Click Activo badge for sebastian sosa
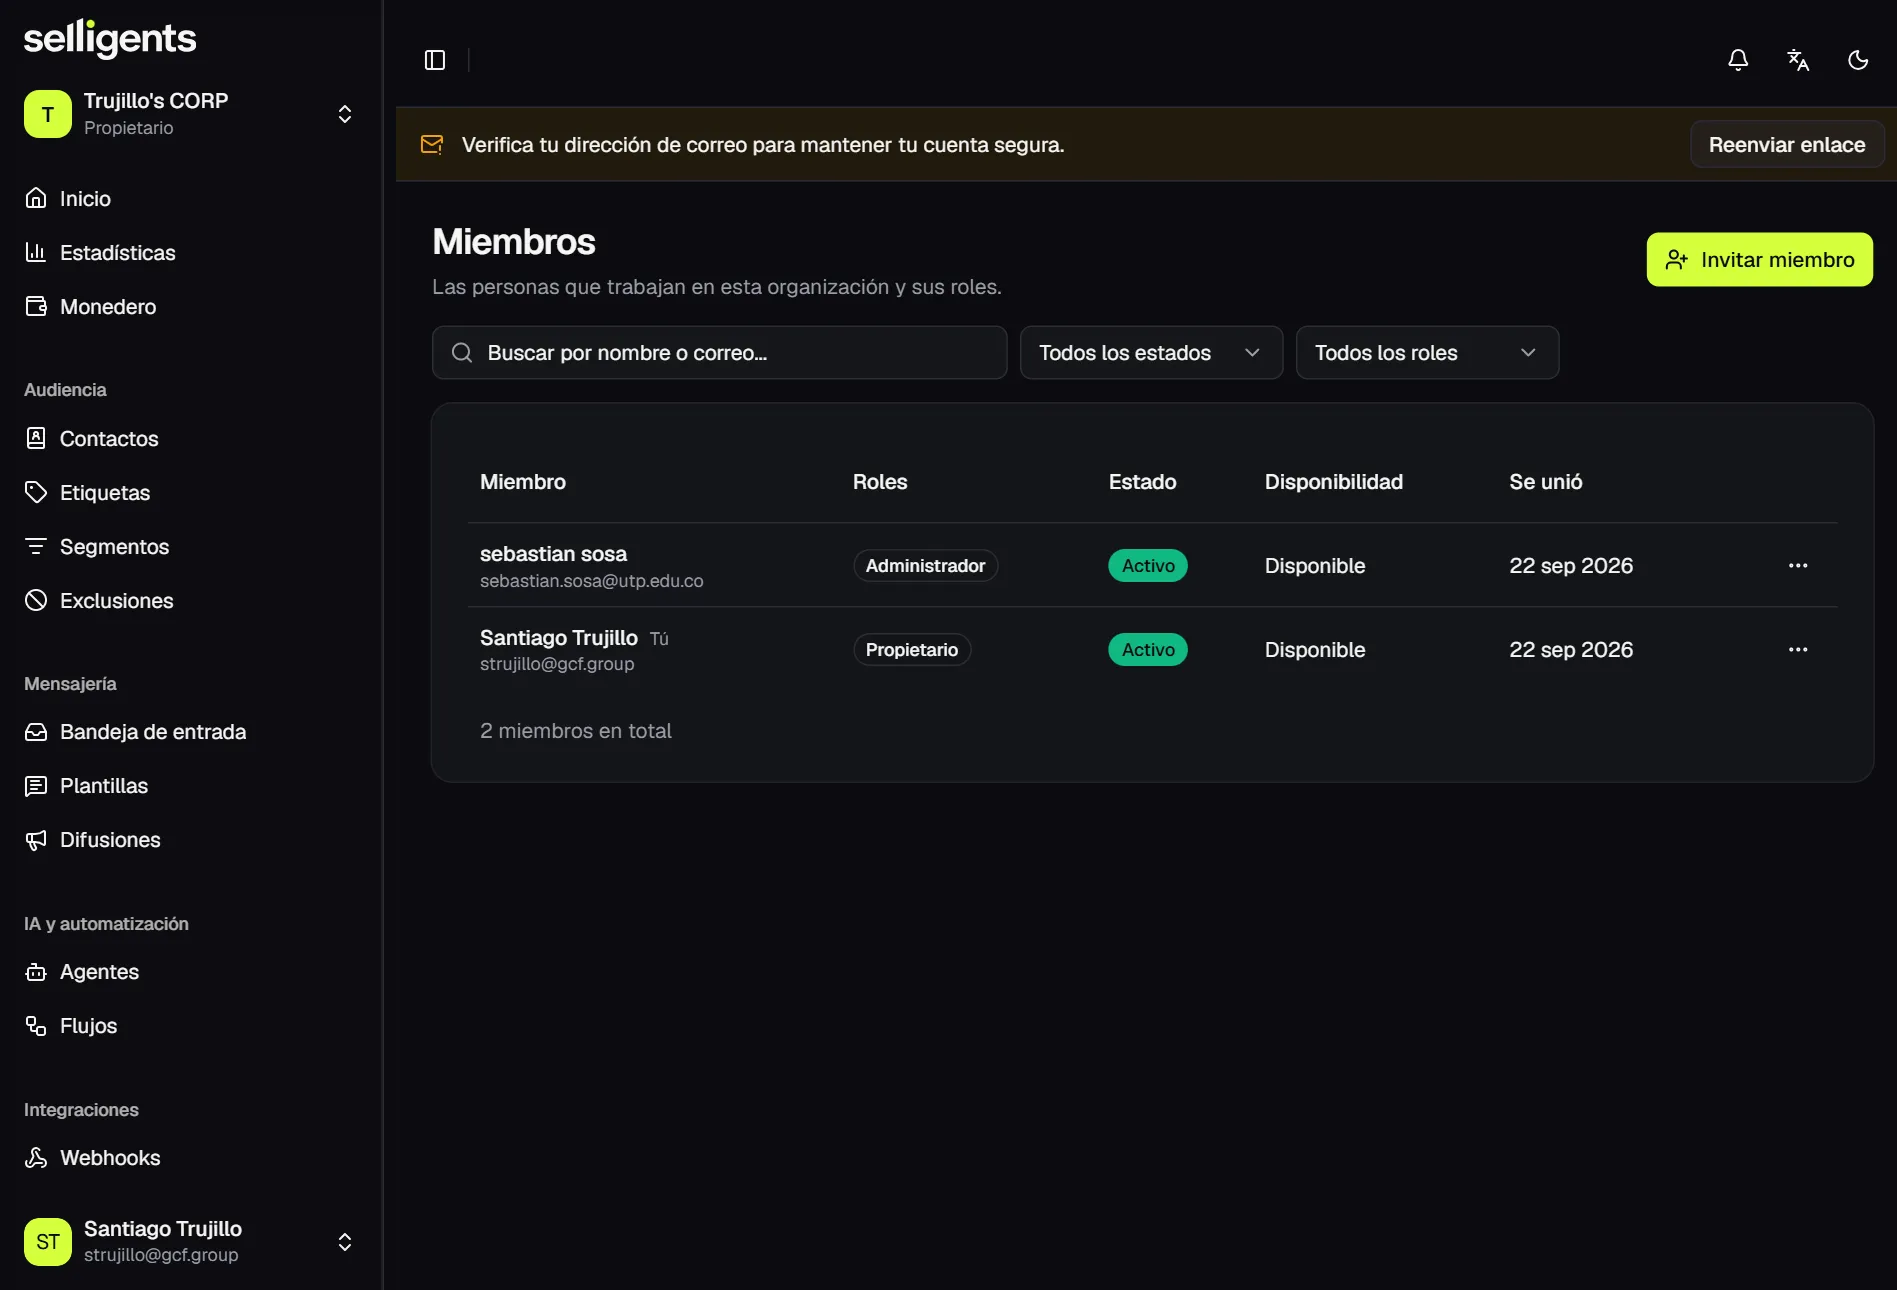This screenshot has width=1897, height=1290. coord(1148,566)
